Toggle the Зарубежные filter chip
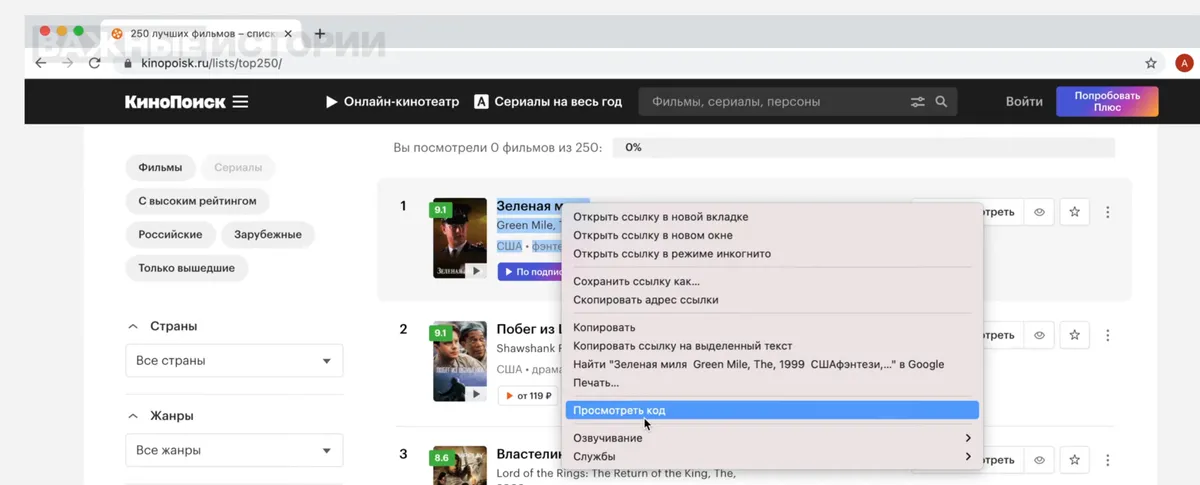This screenshot has width=1200, height=485. [268, 234]
